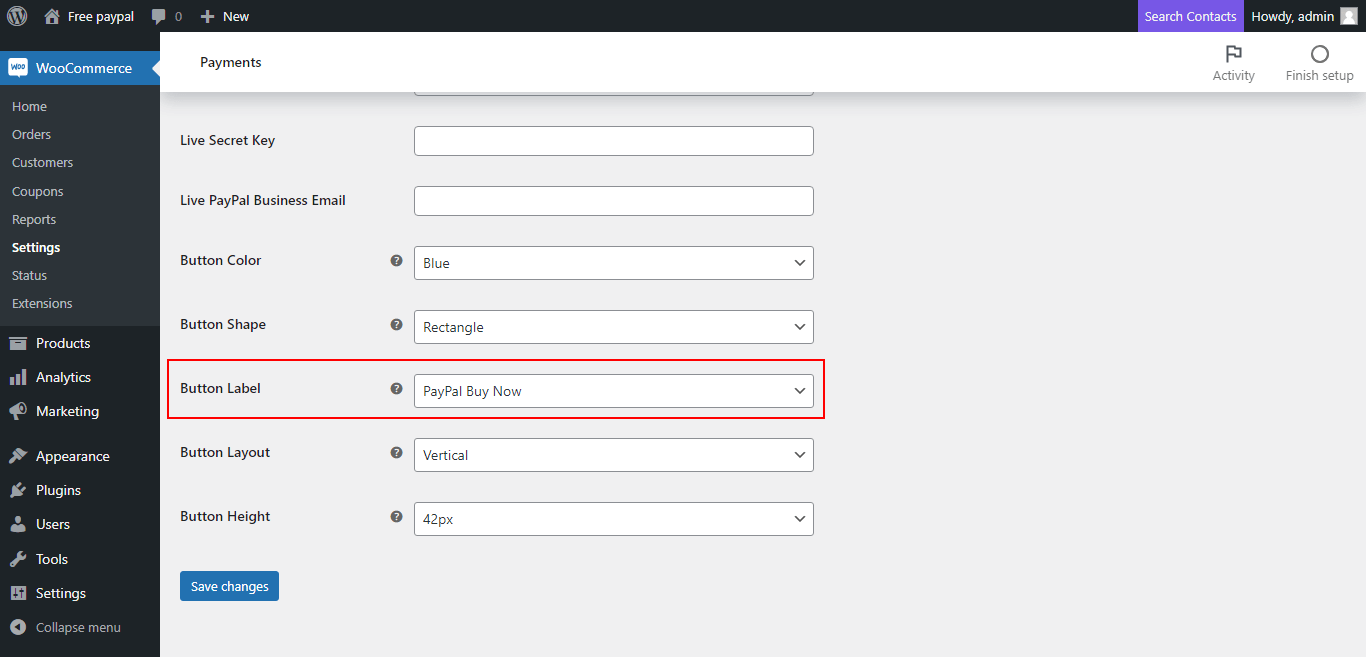Change the Button Layout dropdown
The width and height of the screenshot is (1366, 657).
click(613, 455)
